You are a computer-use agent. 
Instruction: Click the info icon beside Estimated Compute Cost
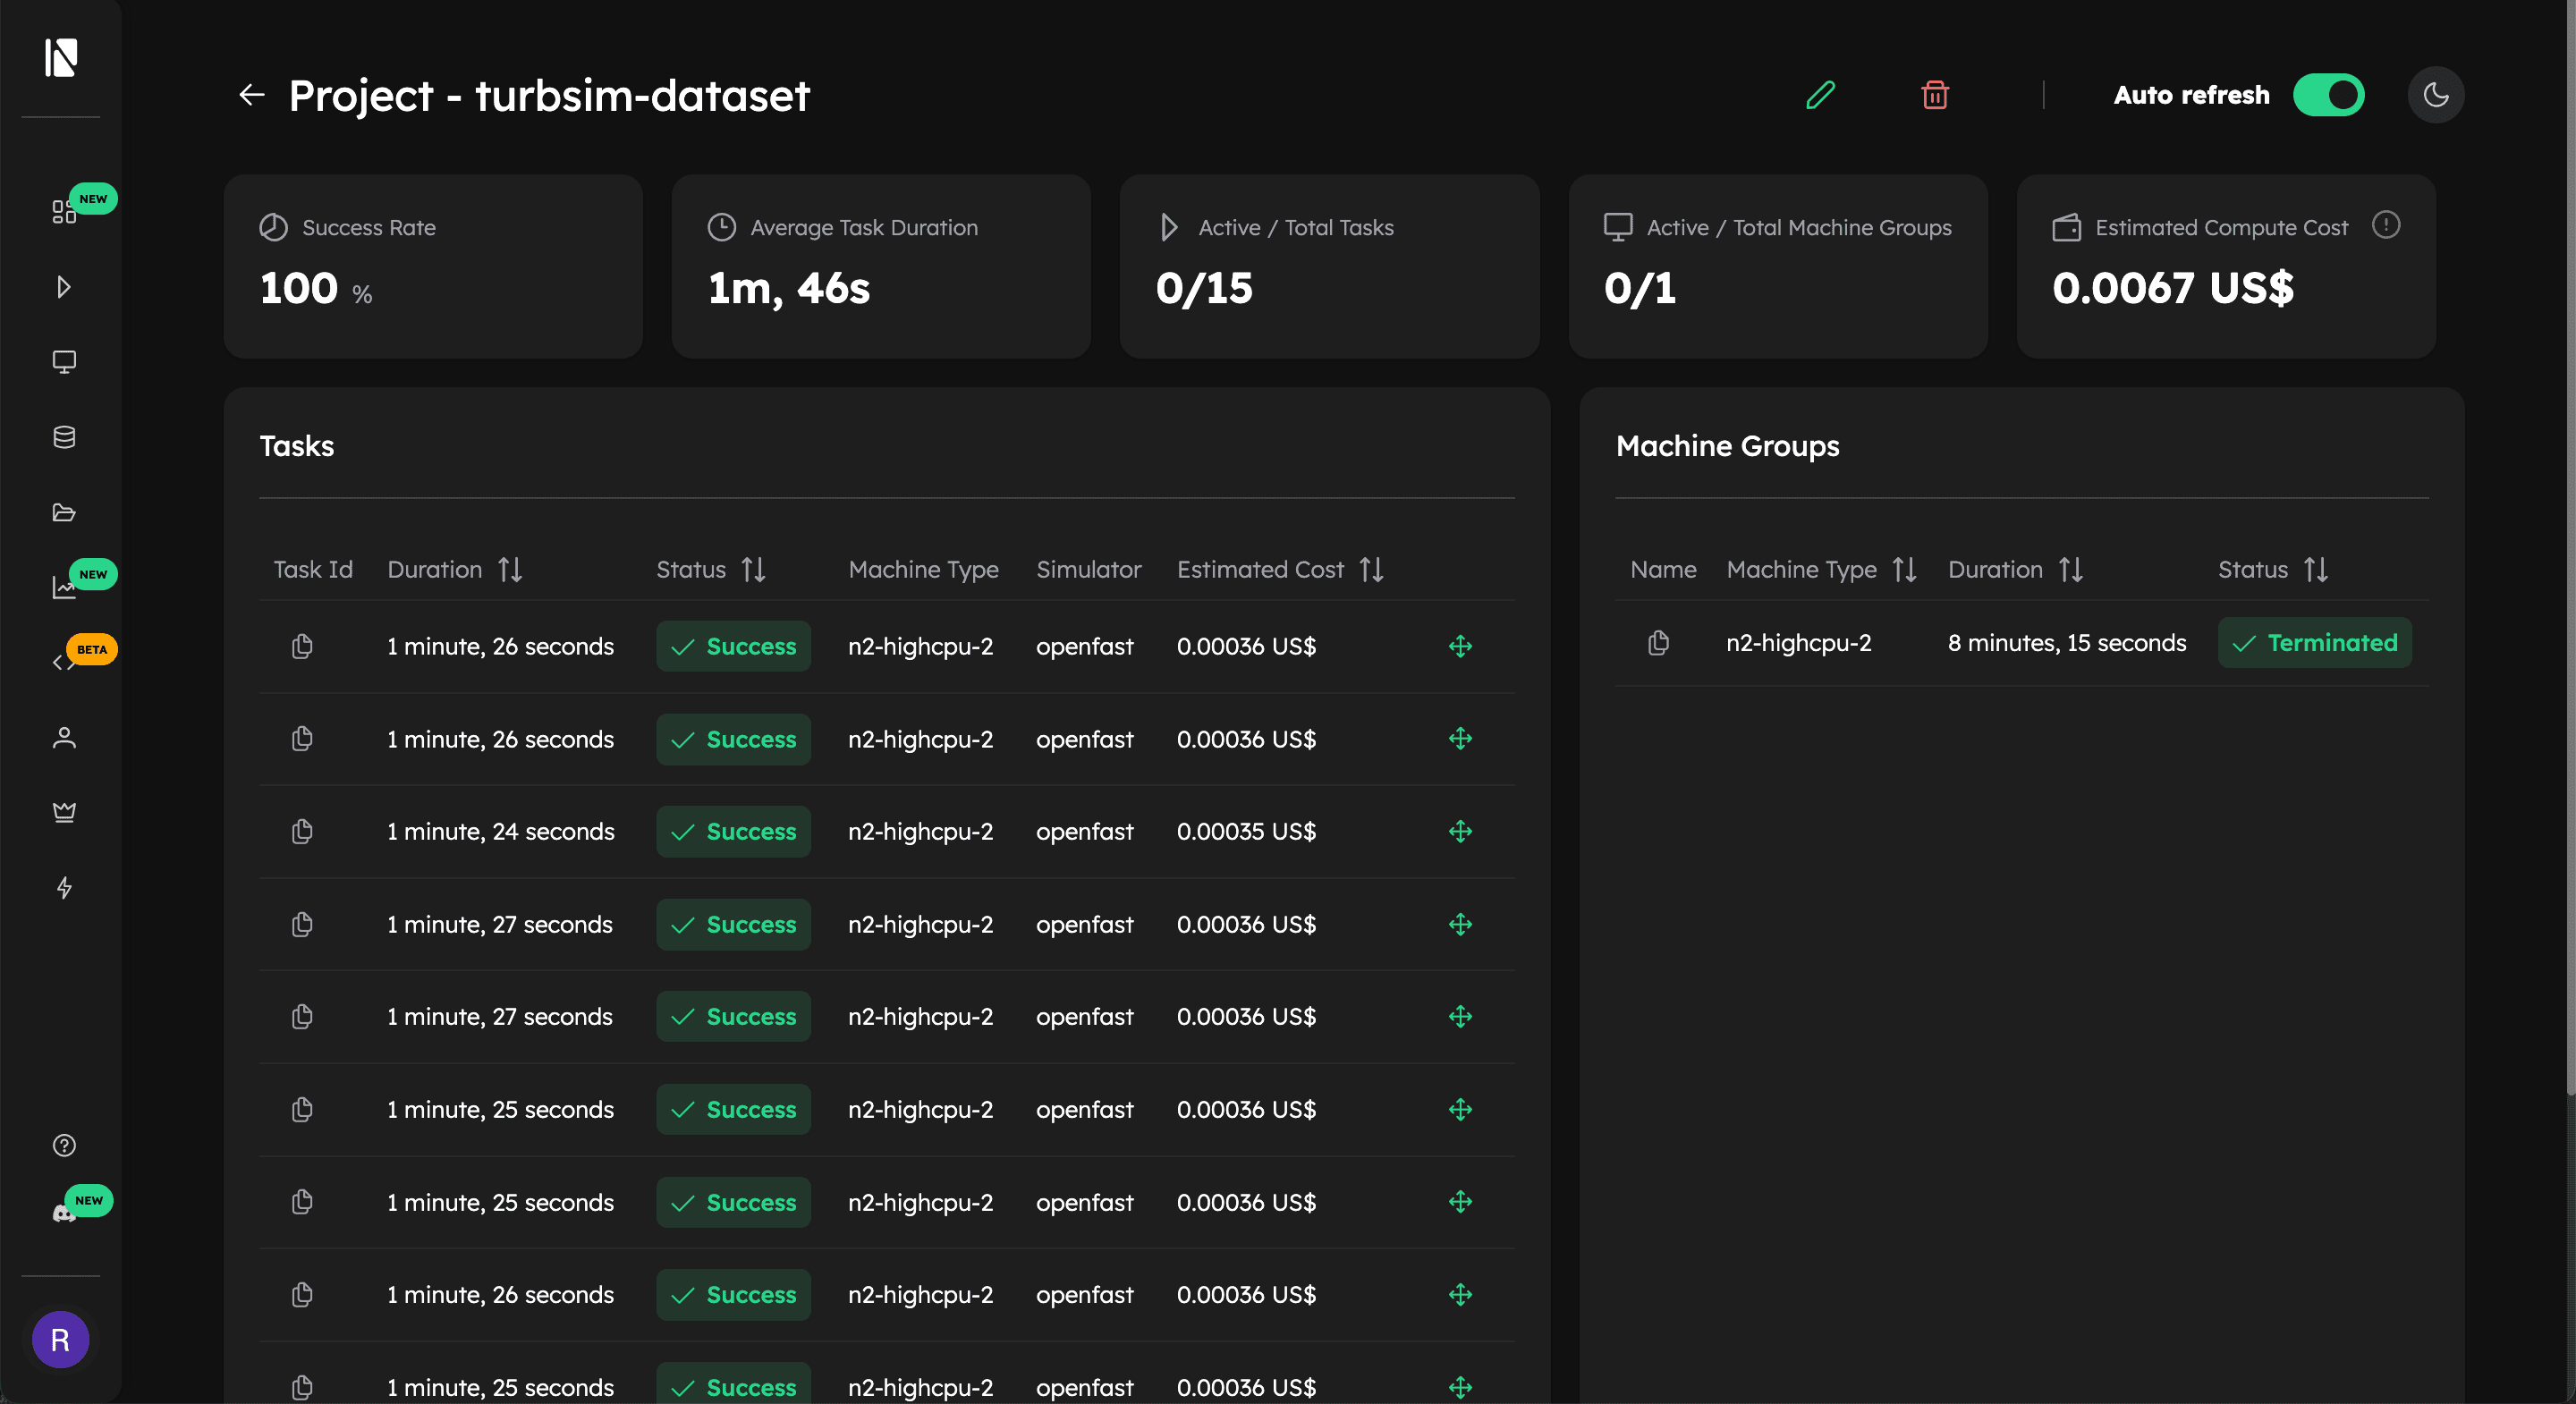click(x=2385, y=225)
